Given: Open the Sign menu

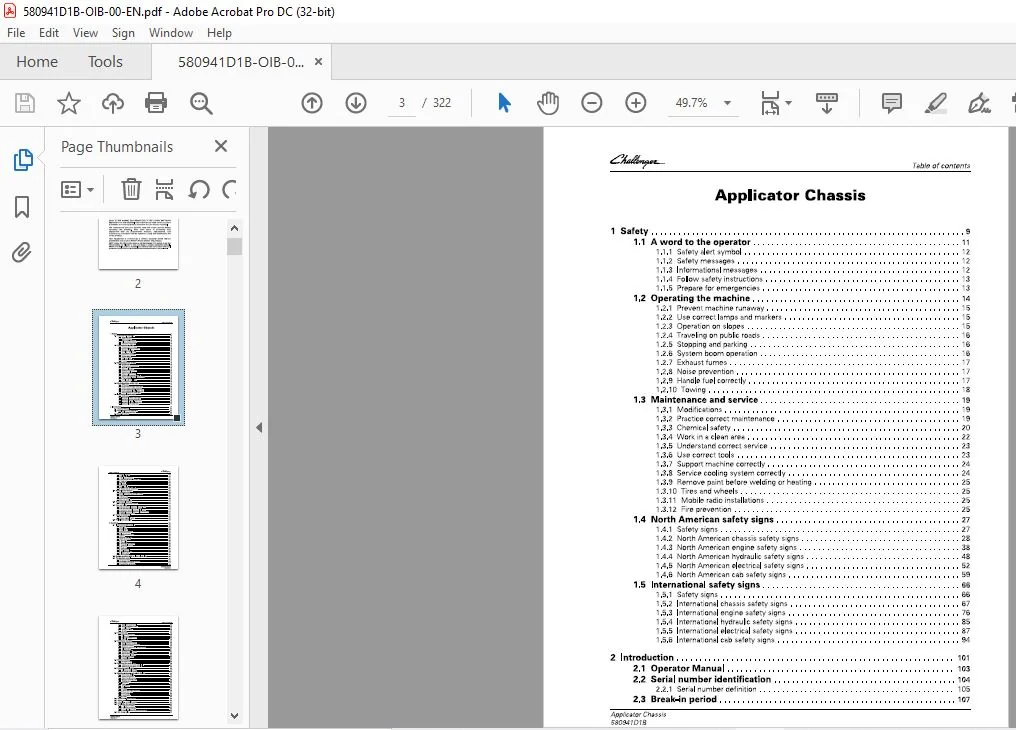Looking at the screenshot, I should pos(123,33).
